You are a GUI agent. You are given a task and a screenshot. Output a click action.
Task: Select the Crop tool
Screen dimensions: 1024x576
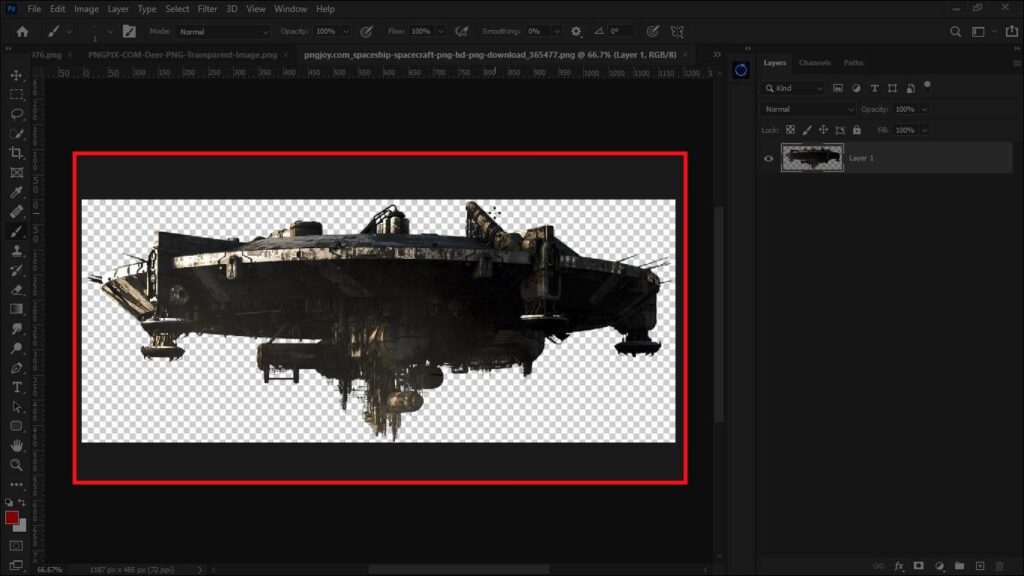[16, 153]
